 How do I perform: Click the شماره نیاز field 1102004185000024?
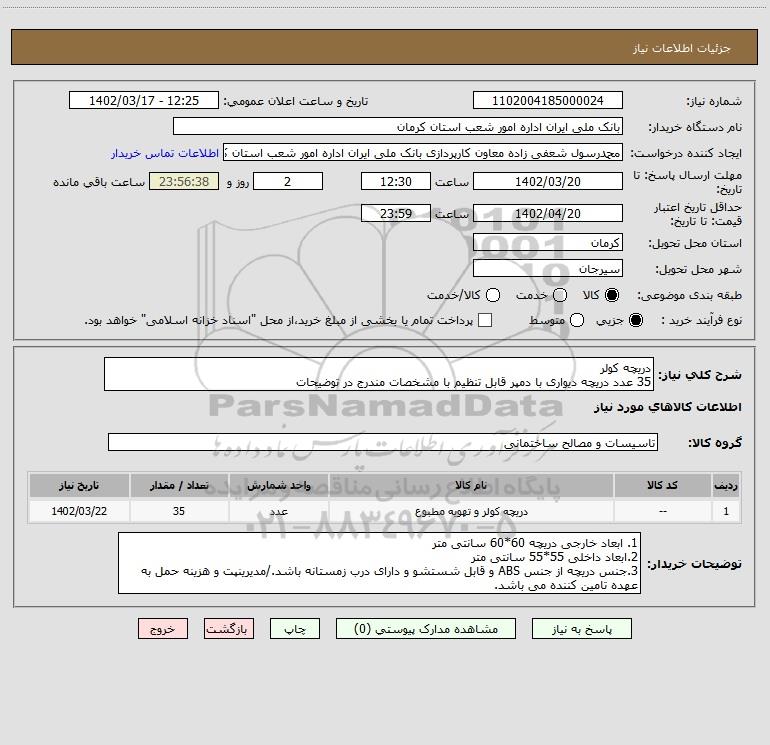[x=548, y=101]
